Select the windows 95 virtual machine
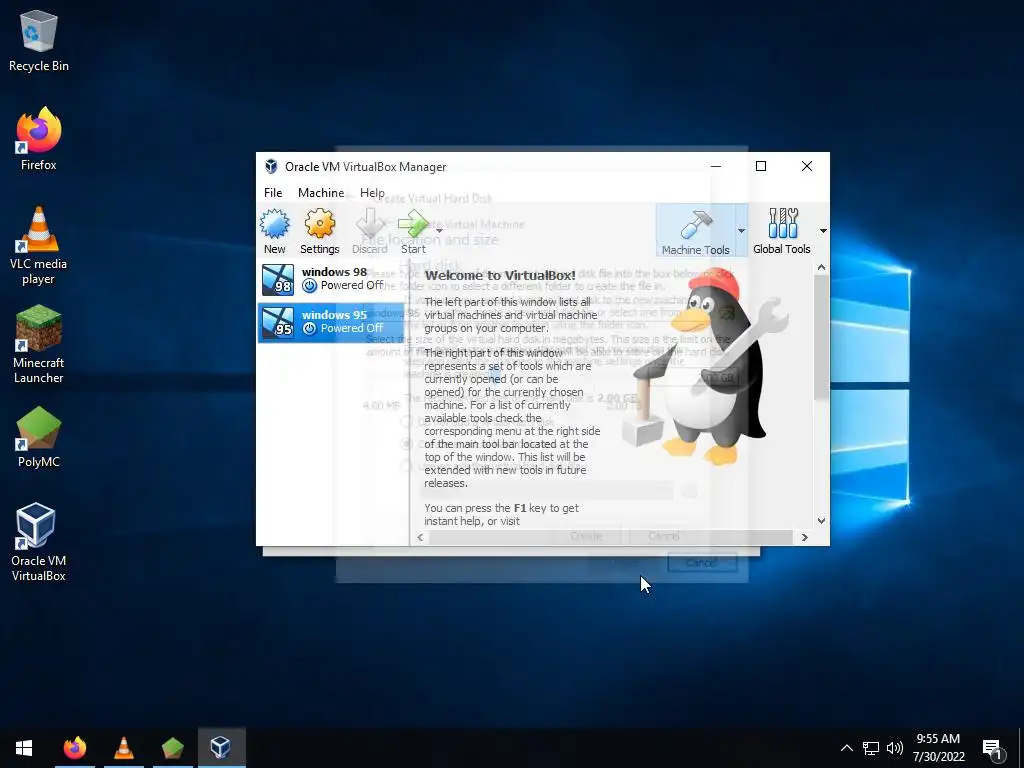Image resolution: width=1024 pixels, height=768 pixels. point(332,322)
